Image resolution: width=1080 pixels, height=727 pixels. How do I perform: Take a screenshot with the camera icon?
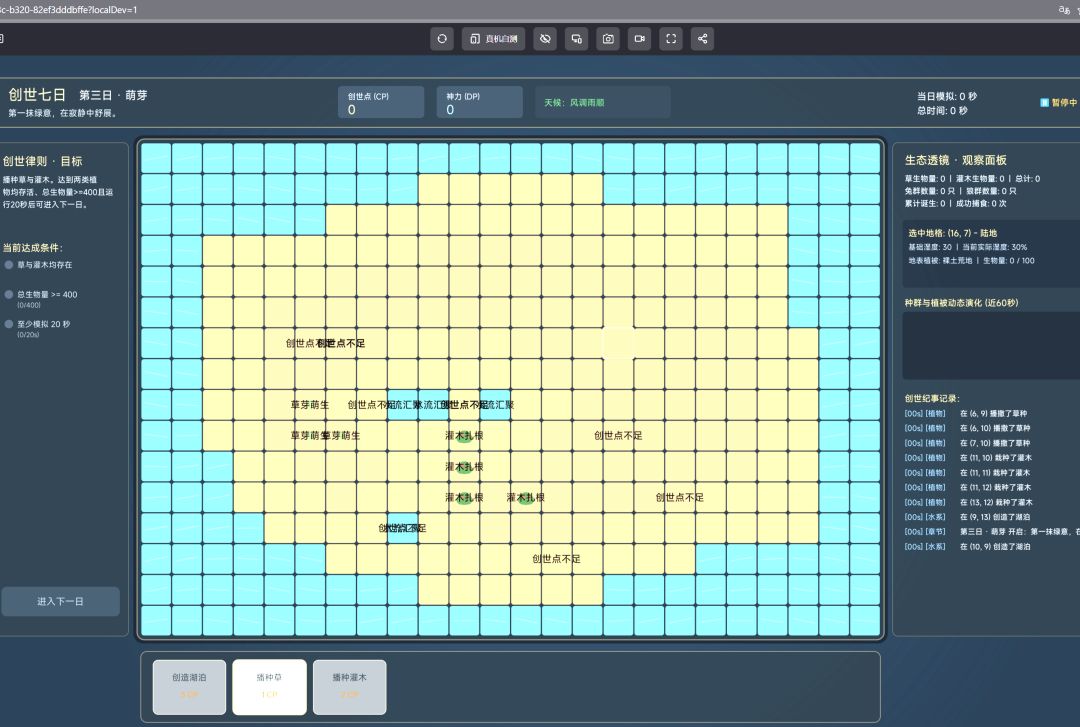click(x=608, y=39)
